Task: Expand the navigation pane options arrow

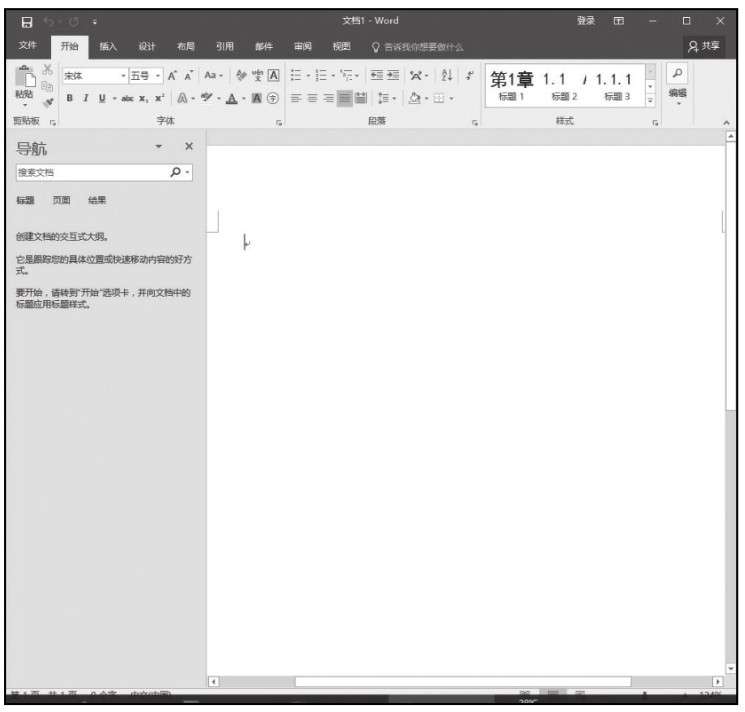Action: pos(158,147)
